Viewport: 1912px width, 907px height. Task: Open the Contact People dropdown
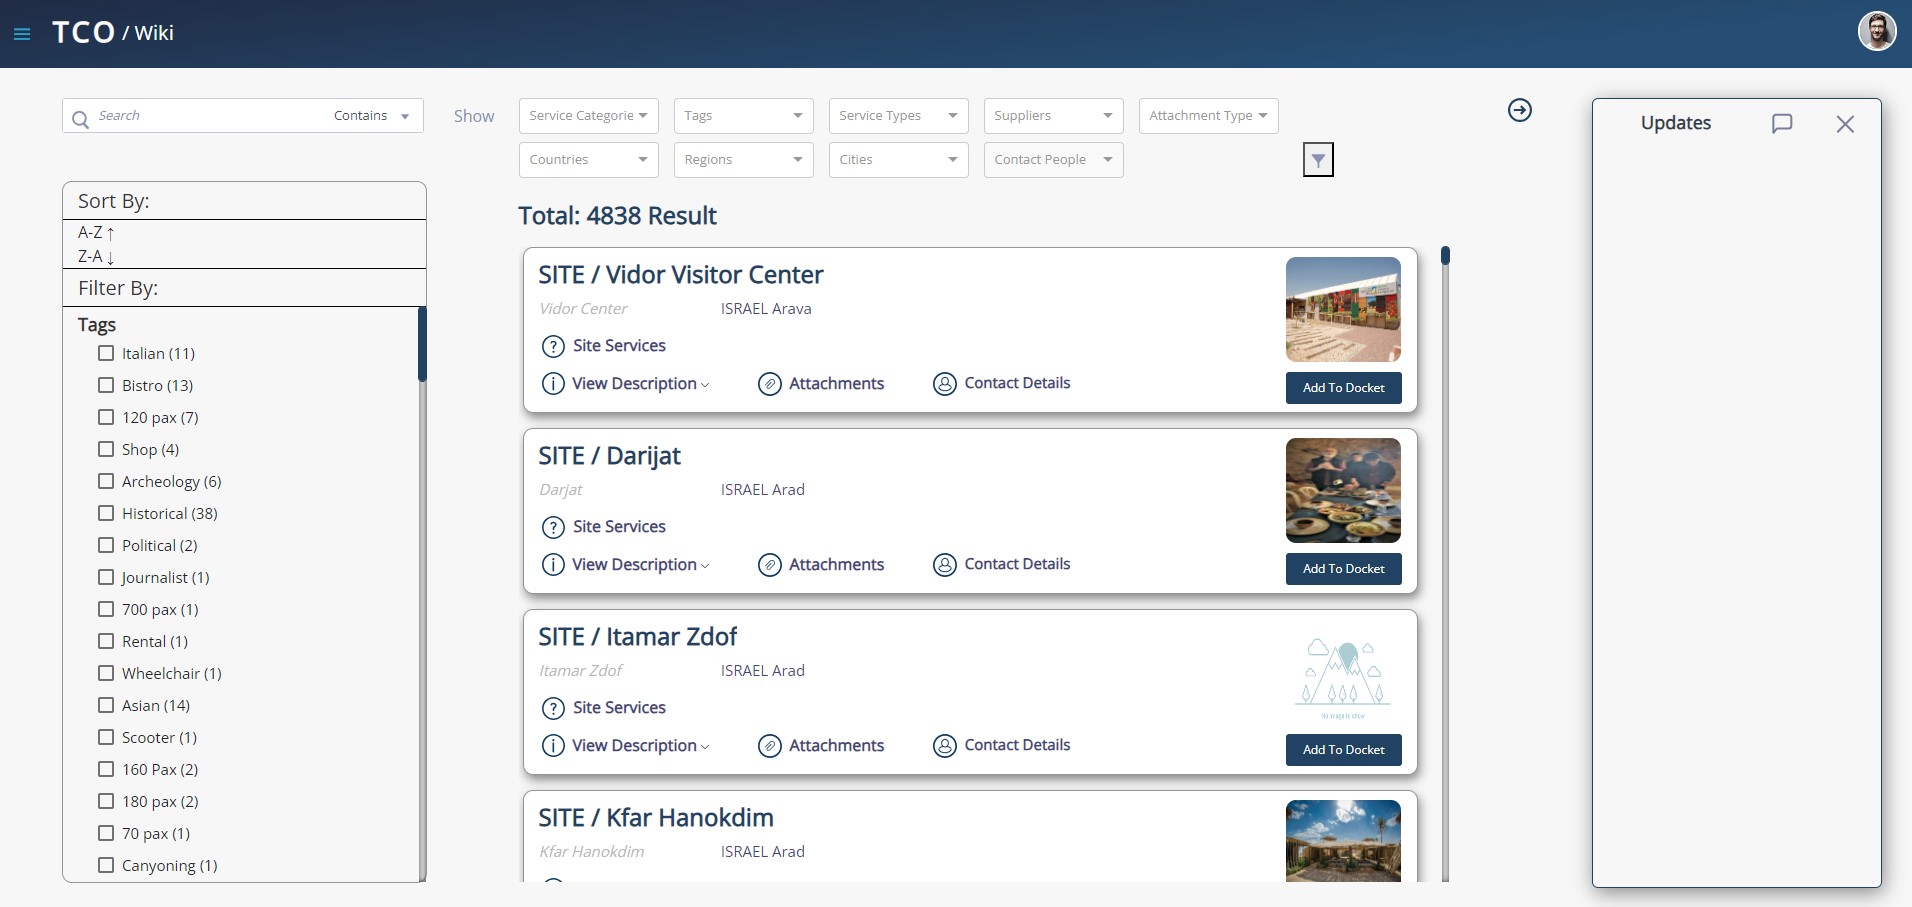tap(1054, 160)
